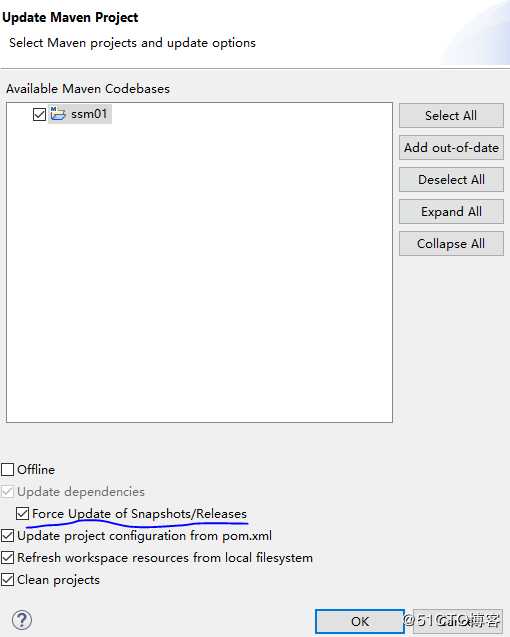Uncheck the ssm01 project checkbox
The height and width of the screenshot is (637, 510).
pyautogui.click(x=39, y=114)
